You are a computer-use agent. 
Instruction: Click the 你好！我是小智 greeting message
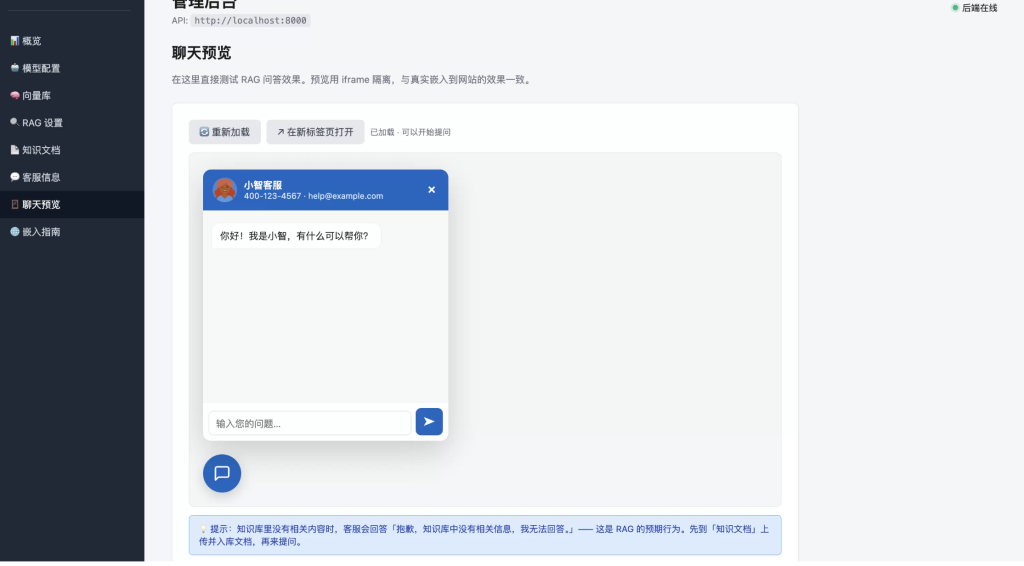click(295, 236)
